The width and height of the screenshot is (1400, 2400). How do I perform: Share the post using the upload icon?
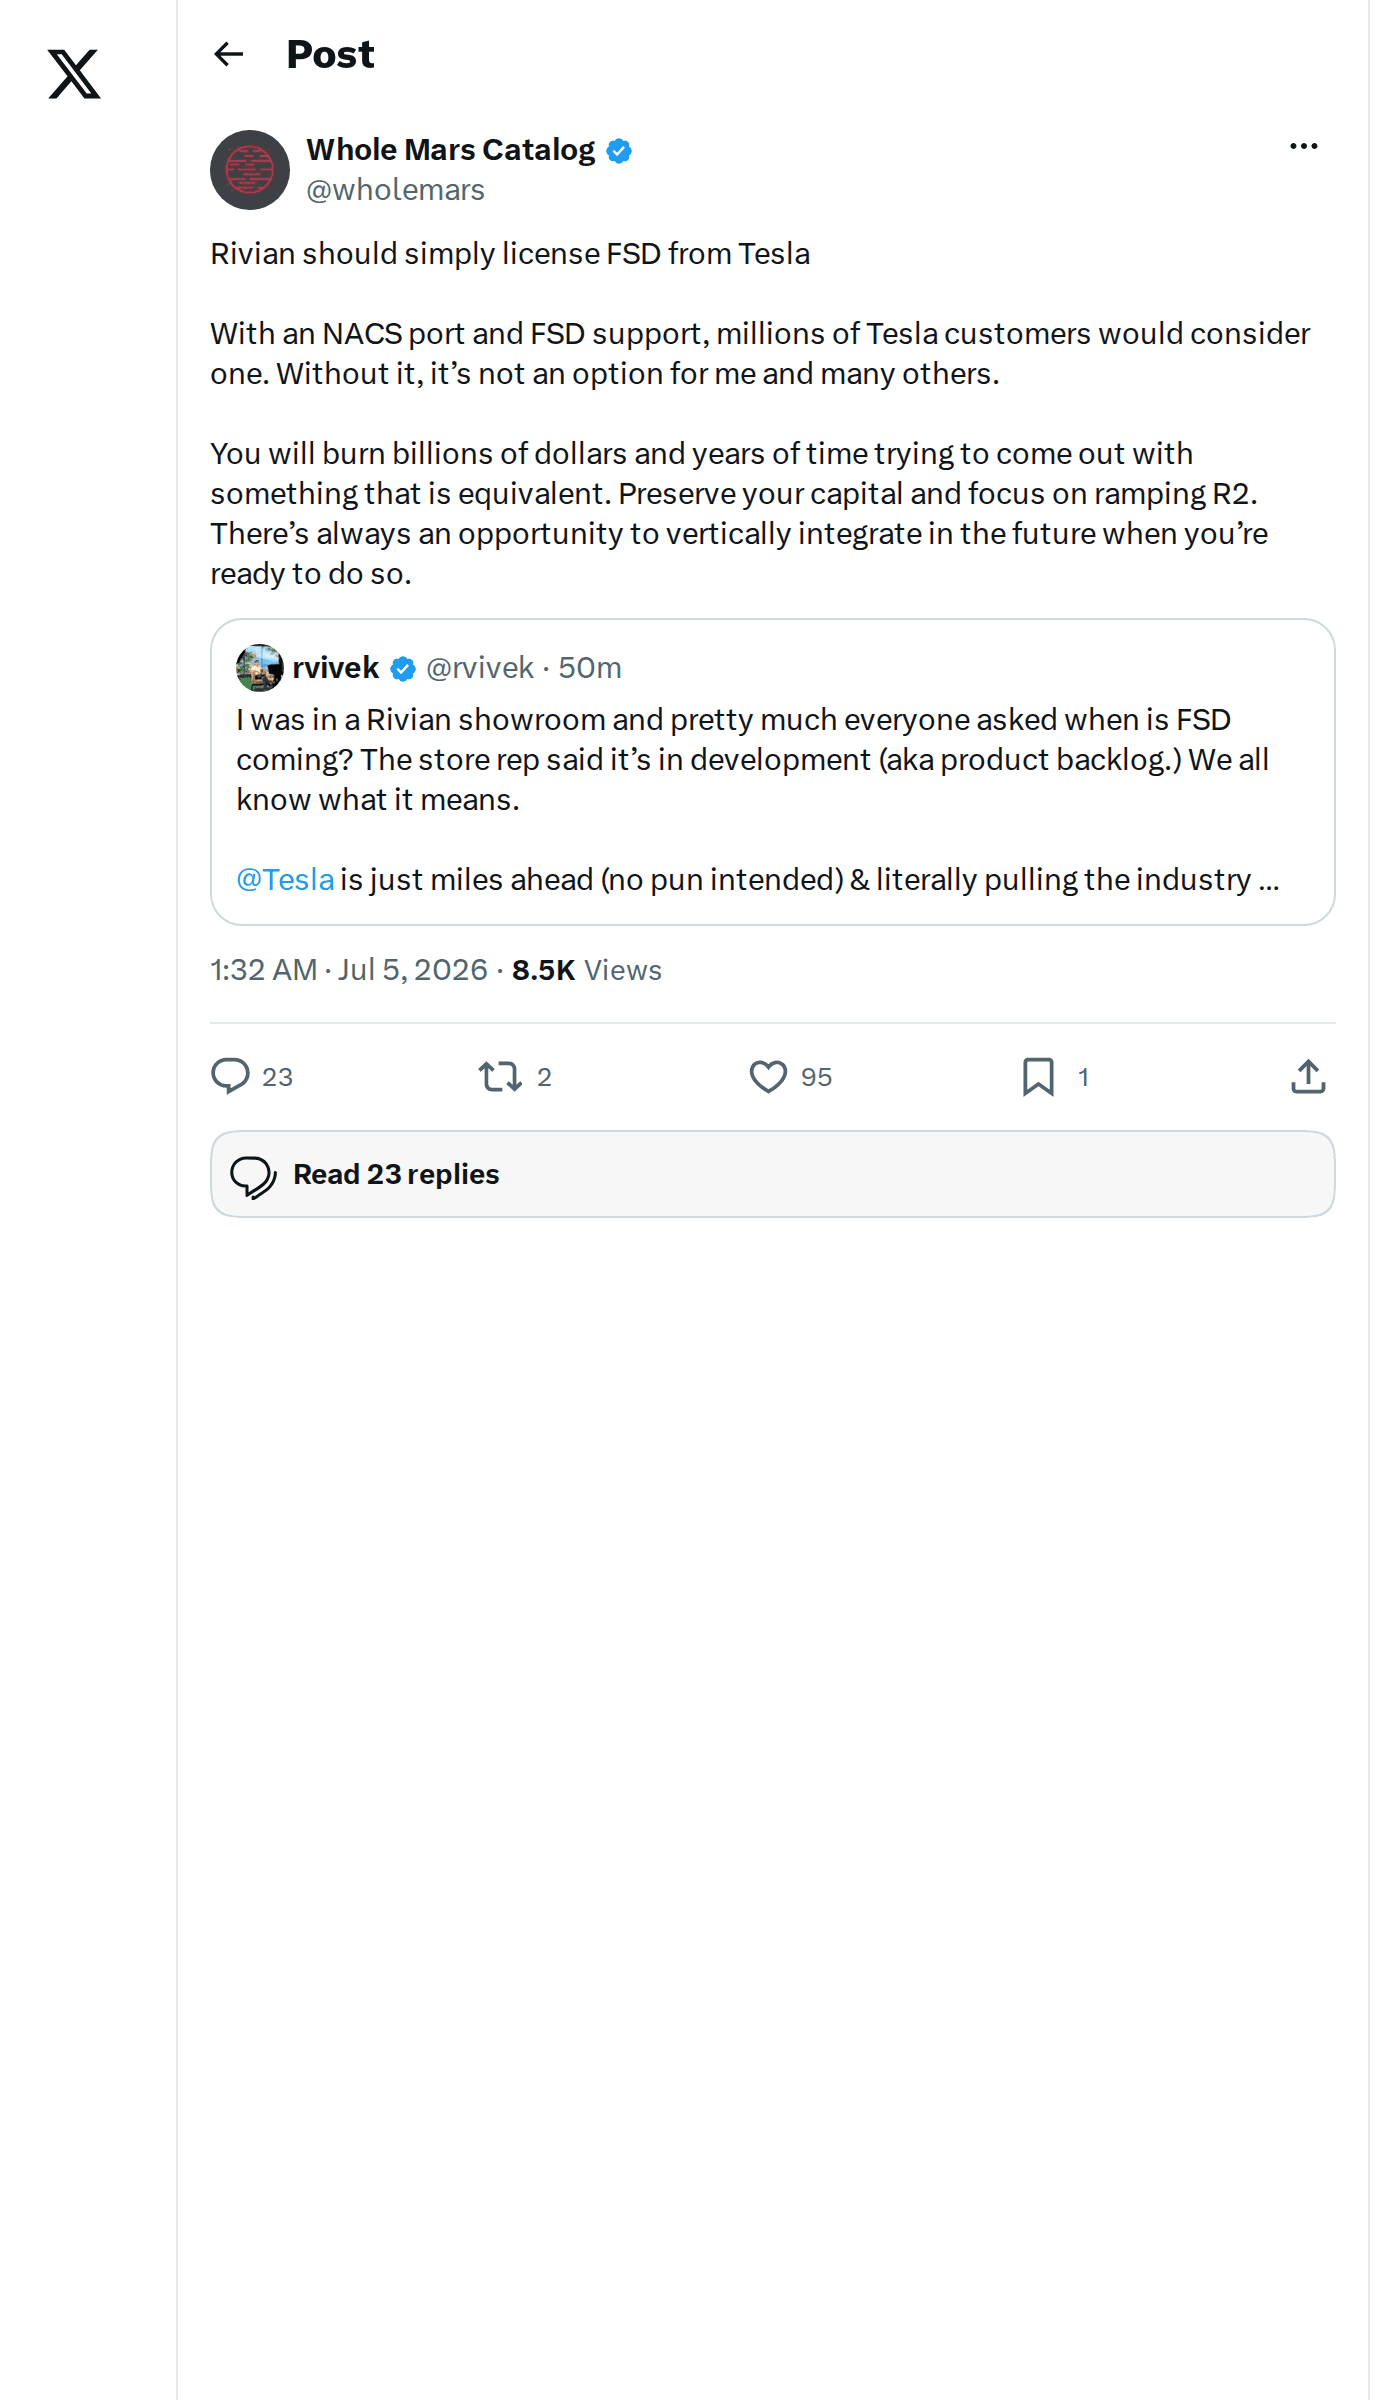click(1308, 1076)
